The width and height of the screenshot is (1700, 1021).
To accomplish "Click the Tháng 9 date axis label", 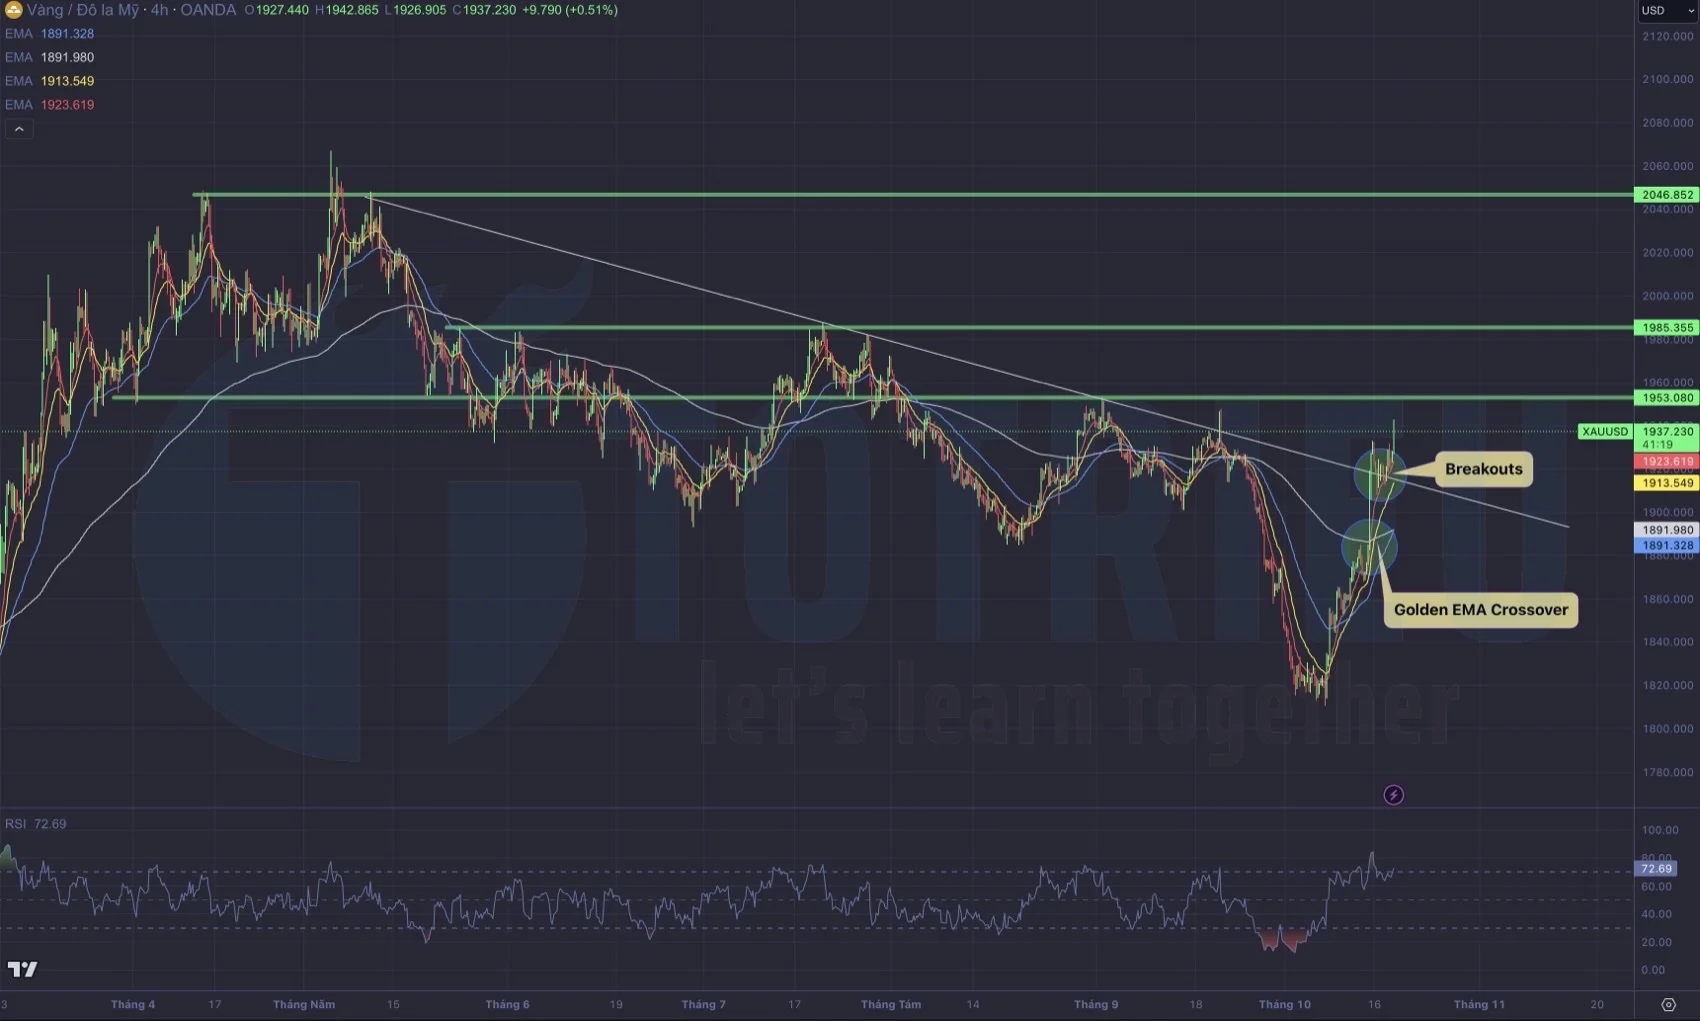I will click(1096, 1004).
